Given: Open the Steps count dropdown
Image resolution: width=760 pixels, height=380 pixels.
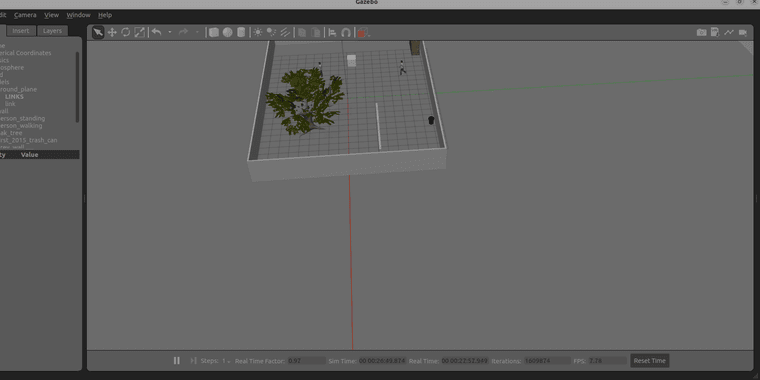Looking at the screenshot, I should click(226, 361).
